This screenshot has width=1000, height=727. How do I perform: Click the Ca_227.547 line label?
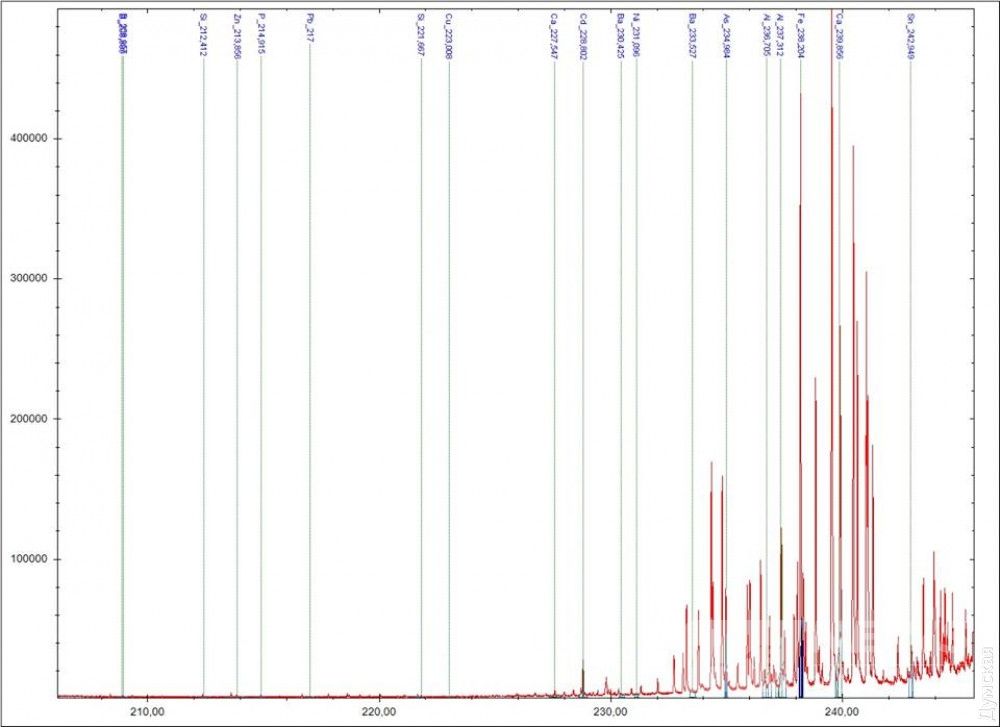click(x=554, y=38)
